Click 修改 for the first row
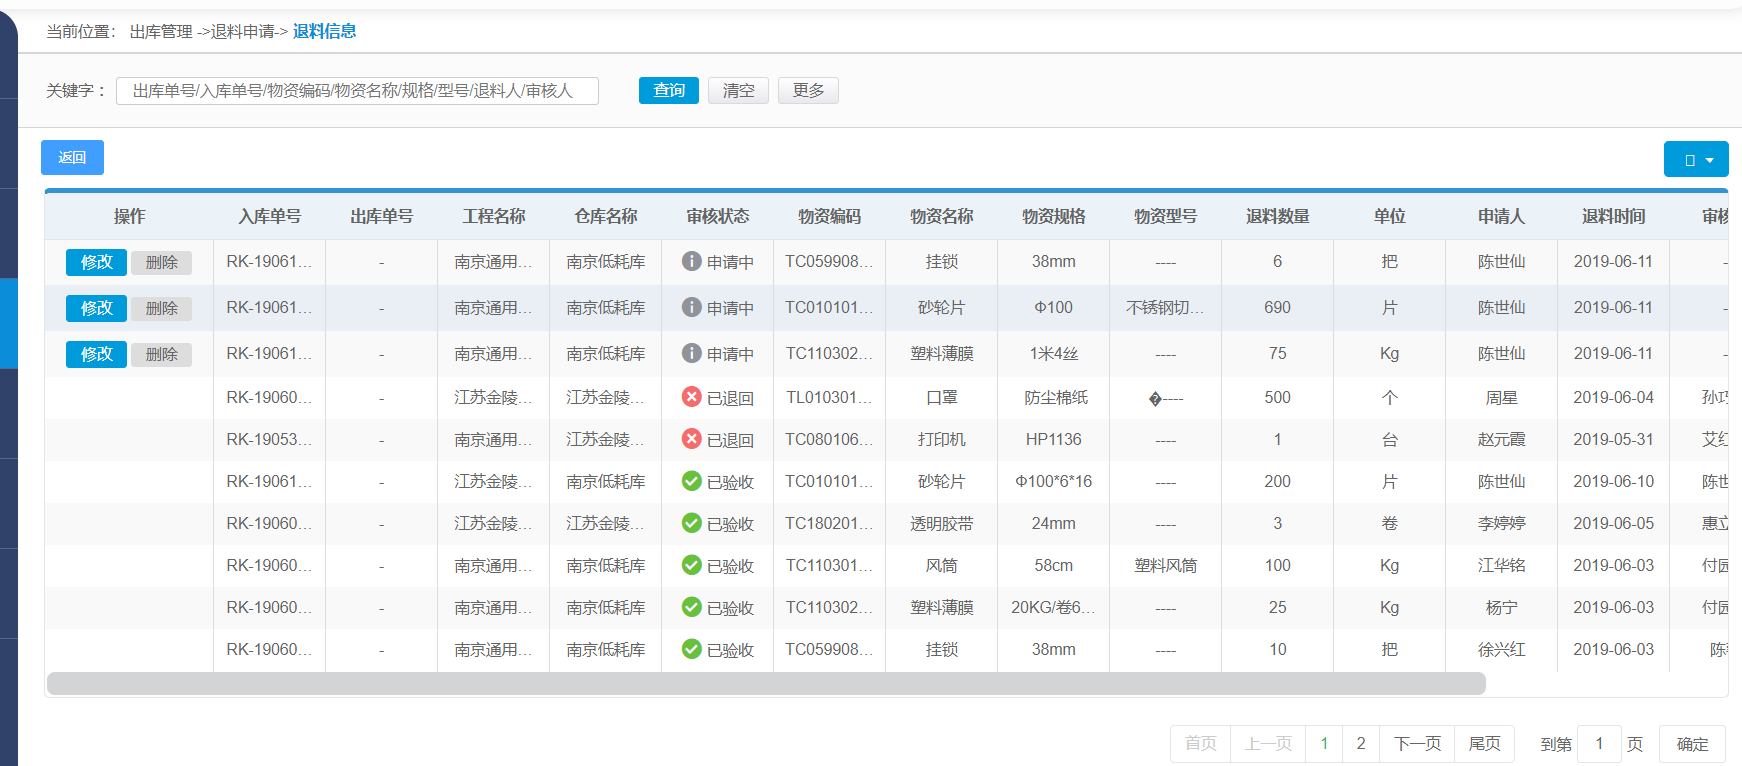 (96, 262)
